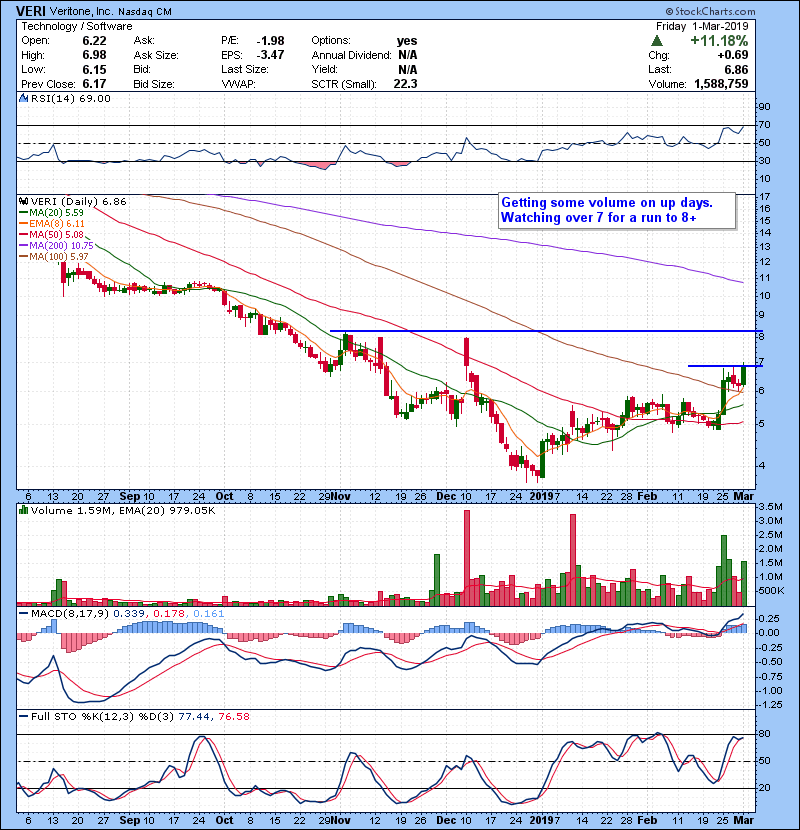
Task: Click the RSI line-chart icon beside RSI(14)
Action: click(x=23, y=98)
